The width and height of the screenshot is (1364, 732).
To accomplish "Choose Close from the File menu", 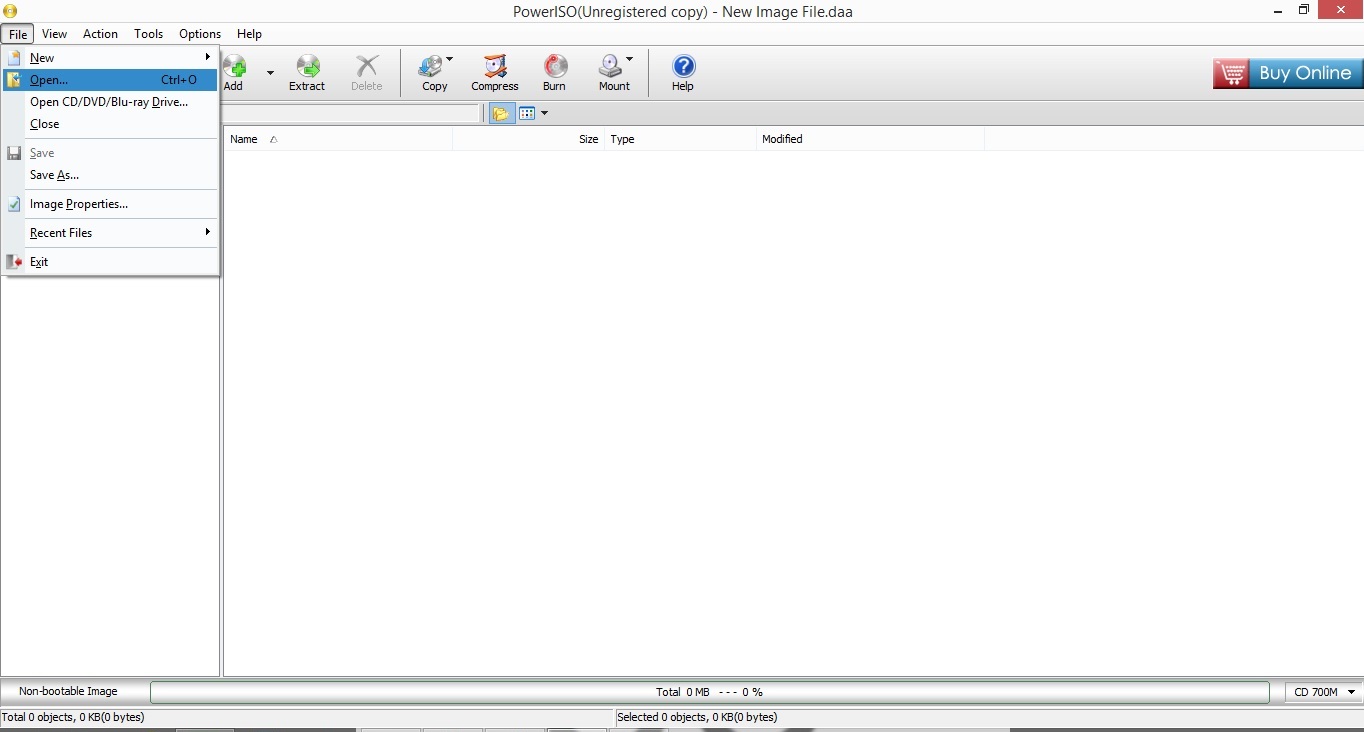I will tap(111, 124).
